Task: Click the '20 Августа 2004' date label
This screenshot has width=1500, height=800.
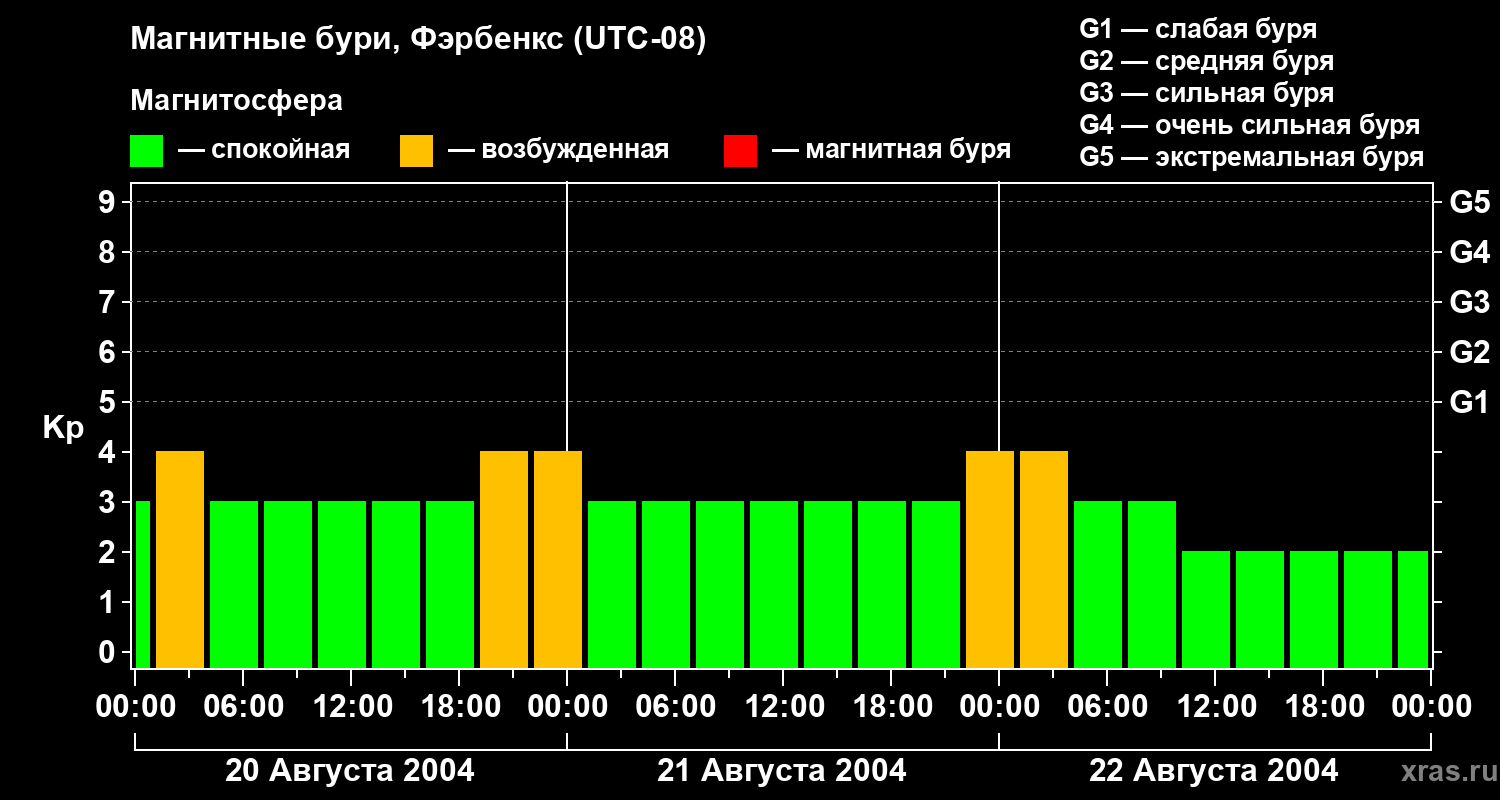Action: point(350,771)
